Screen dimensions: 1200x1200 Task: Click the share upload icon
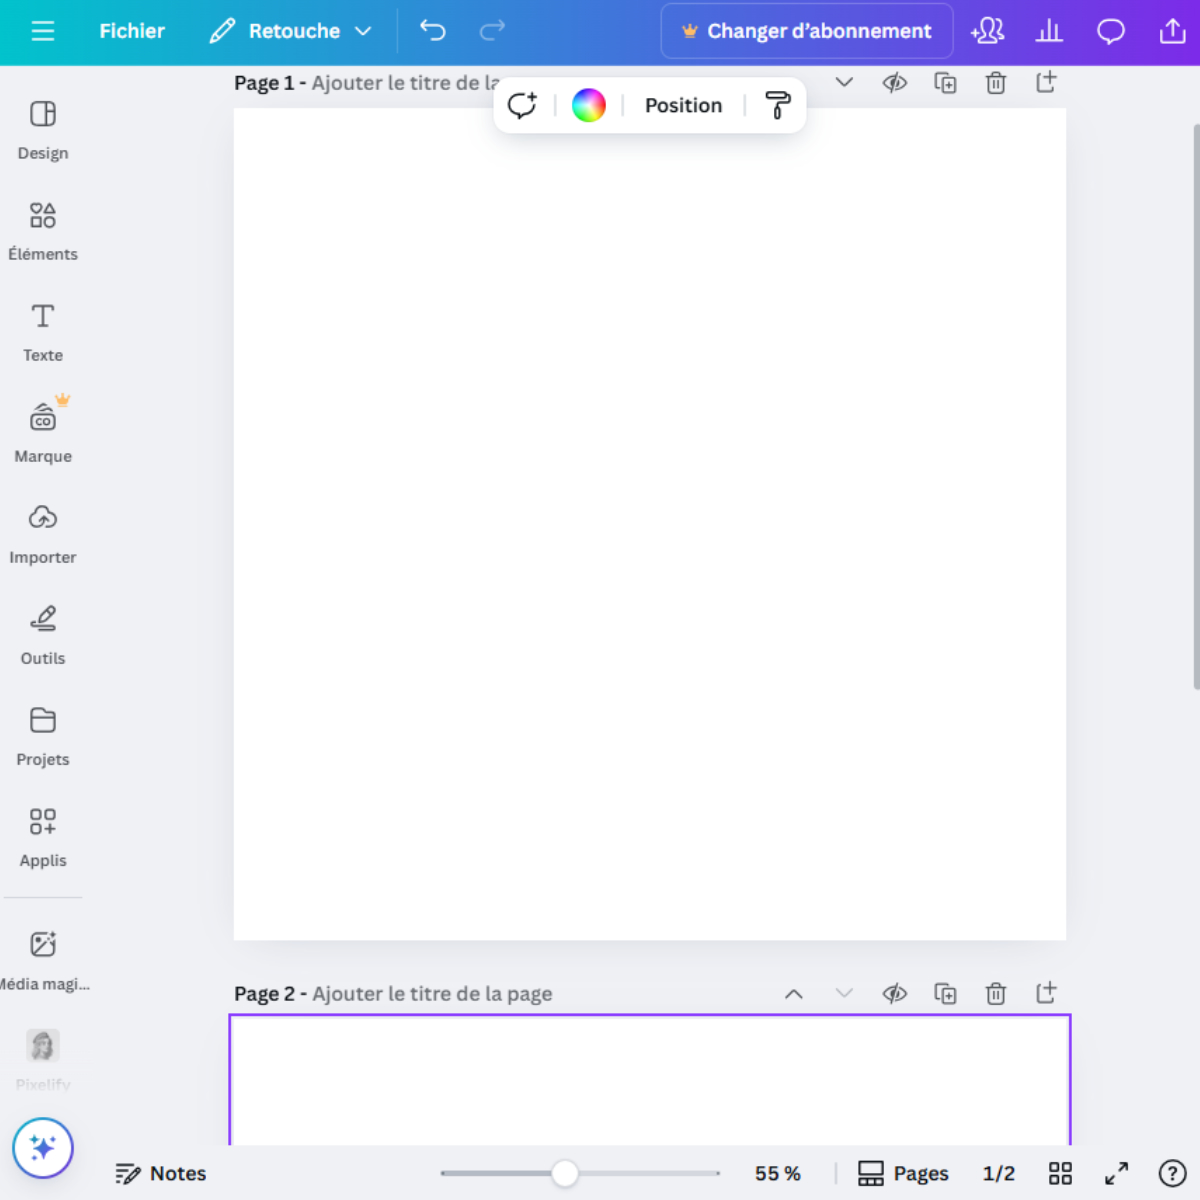point(1172,31)
